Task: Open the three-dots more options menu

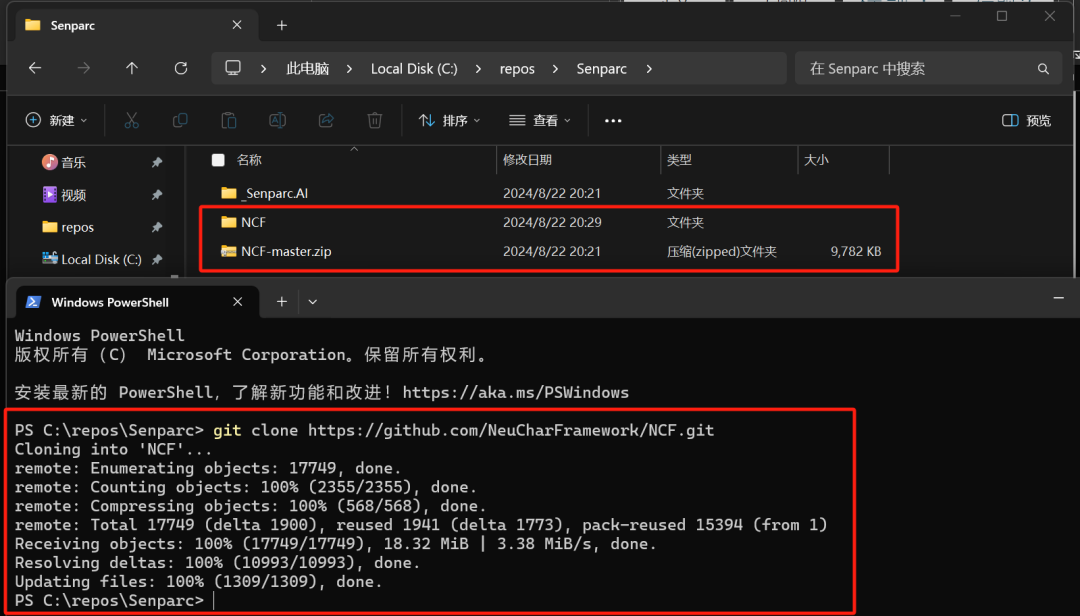Action: coord(613,121)
